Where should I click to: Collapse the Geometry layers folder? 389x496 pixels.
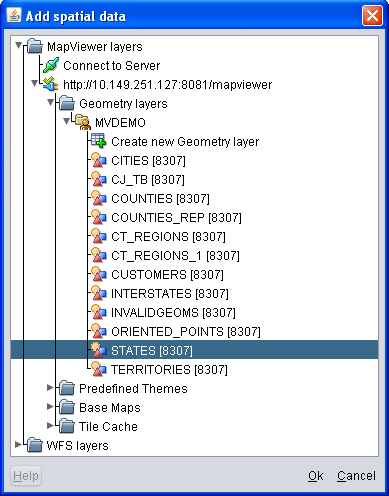(50, 103)
